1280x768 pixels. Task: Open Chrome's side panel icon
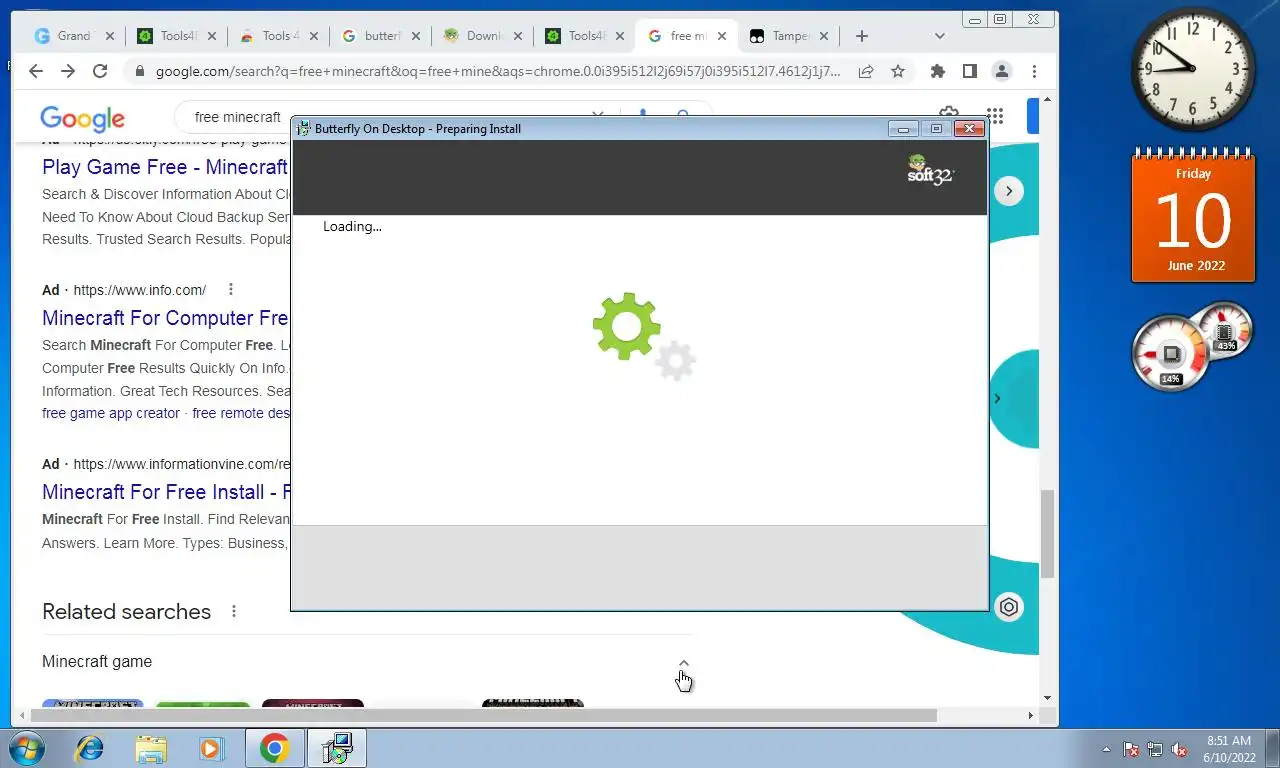coord(969,71)
